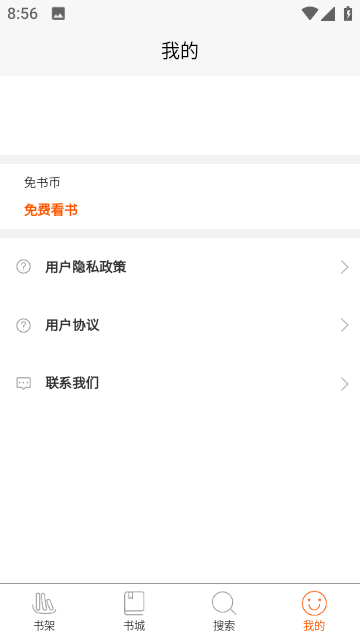Select the 搜索 magnifier icon

[224, 603]
